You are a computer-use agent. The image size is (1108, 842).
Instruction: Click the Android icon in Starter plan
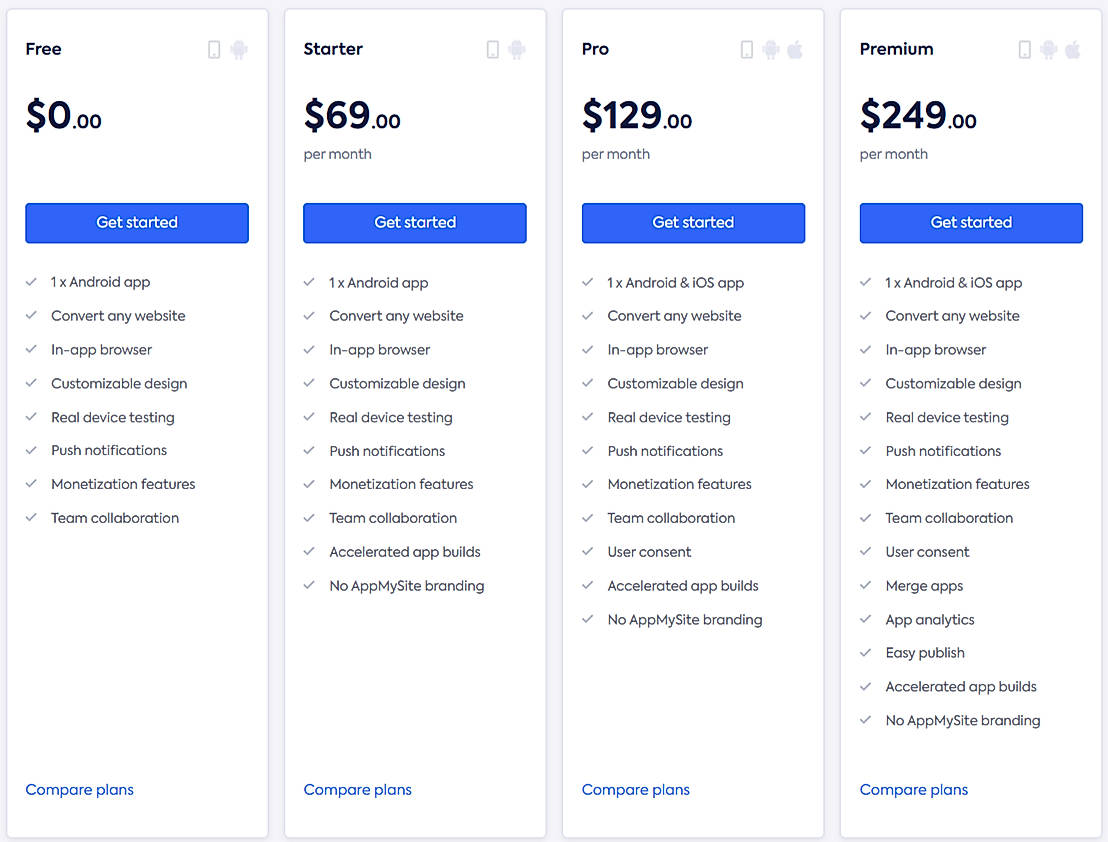pos(517,50)
